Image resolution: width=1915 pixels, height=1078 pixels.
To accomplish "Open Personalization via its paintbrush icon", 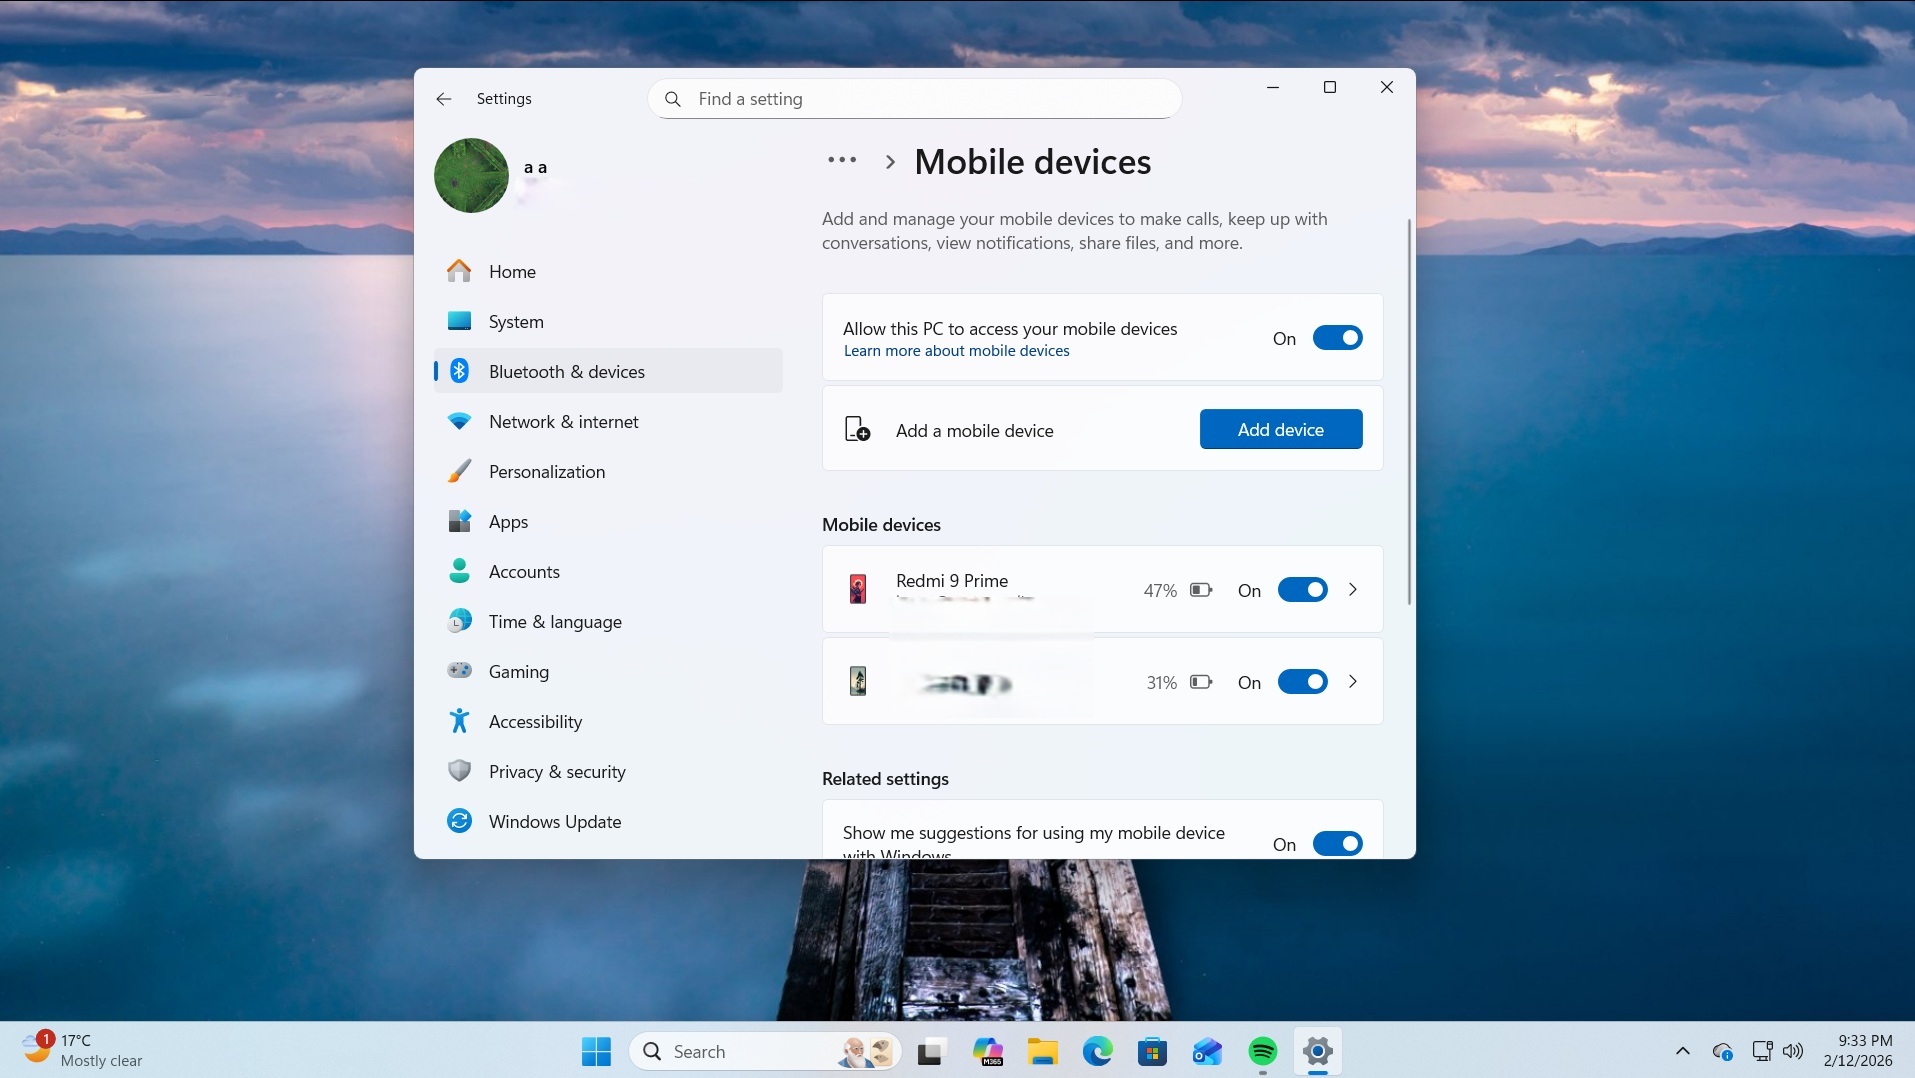I will tap(459, 471).
